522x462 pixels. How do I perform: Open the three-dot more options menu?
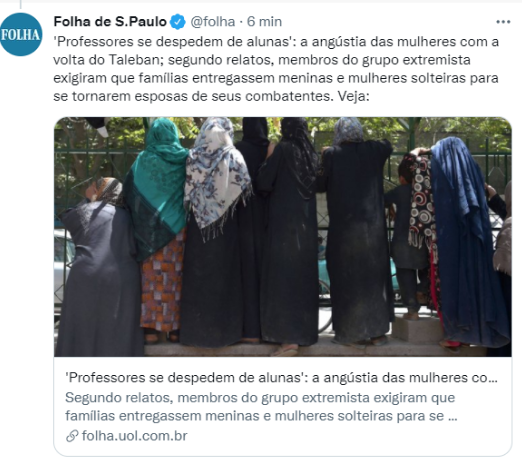point(503,22)
